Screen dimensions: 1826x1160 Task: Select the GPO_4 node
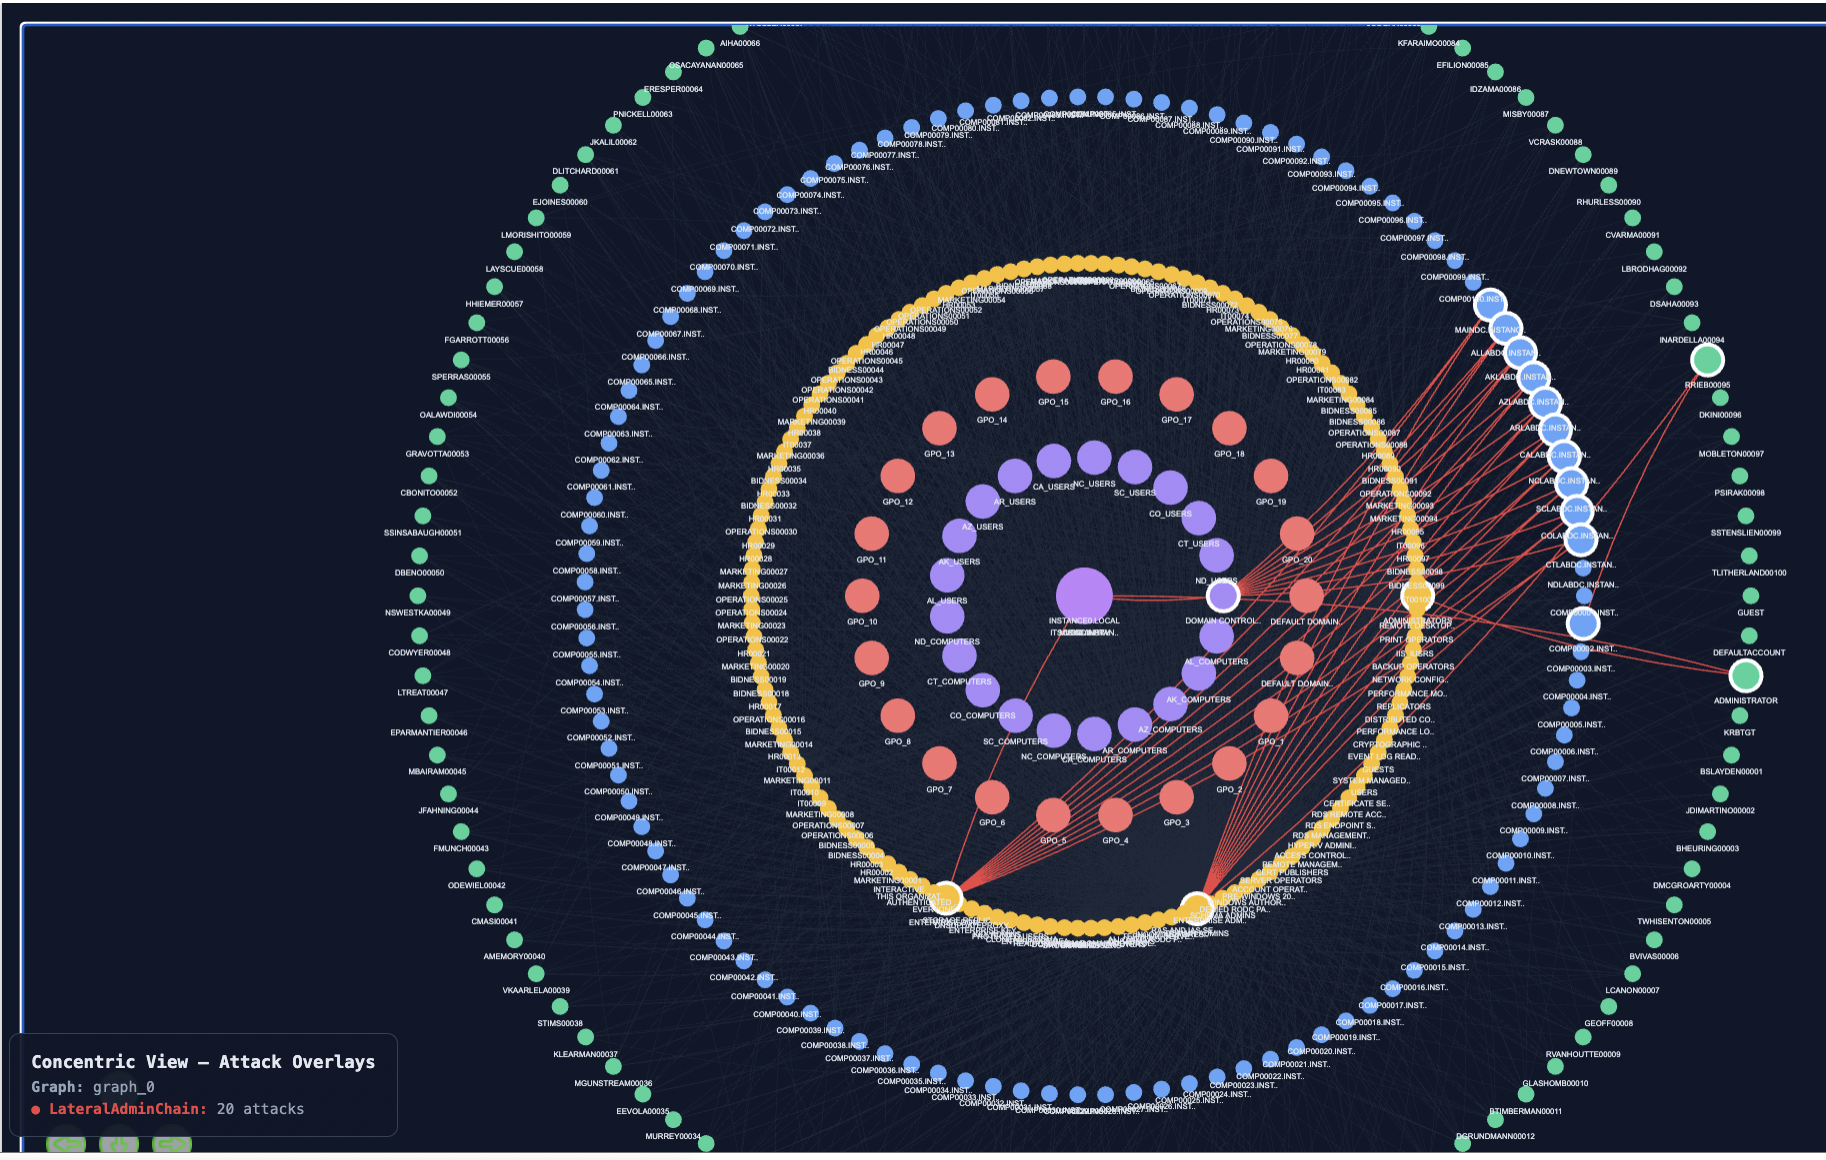coord(1115,816)
